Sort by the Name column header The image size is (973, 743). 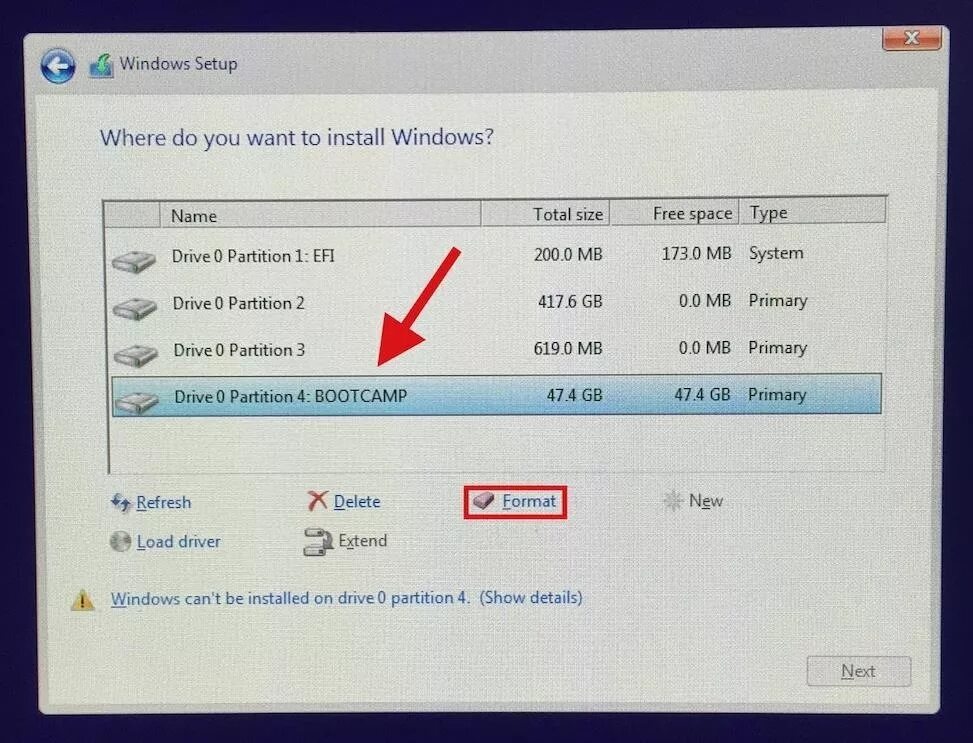coord(320,215)
